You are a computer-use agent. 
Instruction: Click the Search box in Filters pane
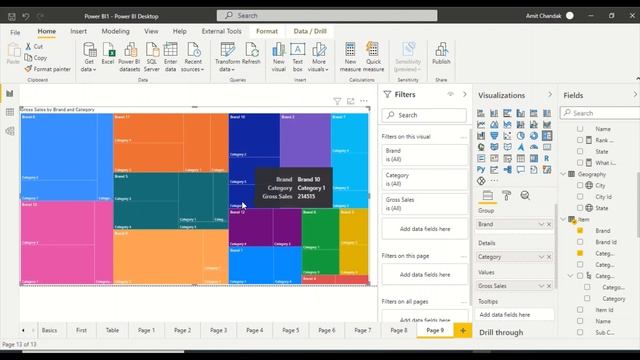(x=424, y=115)
